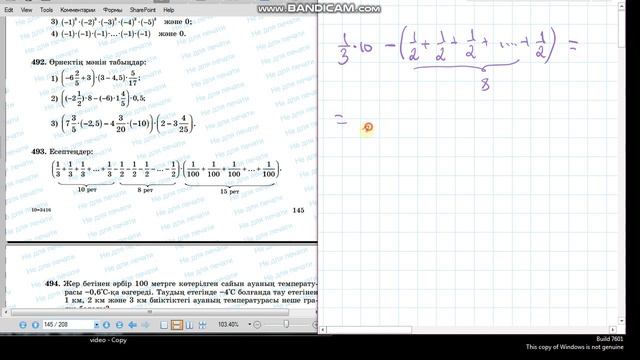Open the zoom level dropdown at 103.40%
Viewport: 640px width, 360px height.
249,324
